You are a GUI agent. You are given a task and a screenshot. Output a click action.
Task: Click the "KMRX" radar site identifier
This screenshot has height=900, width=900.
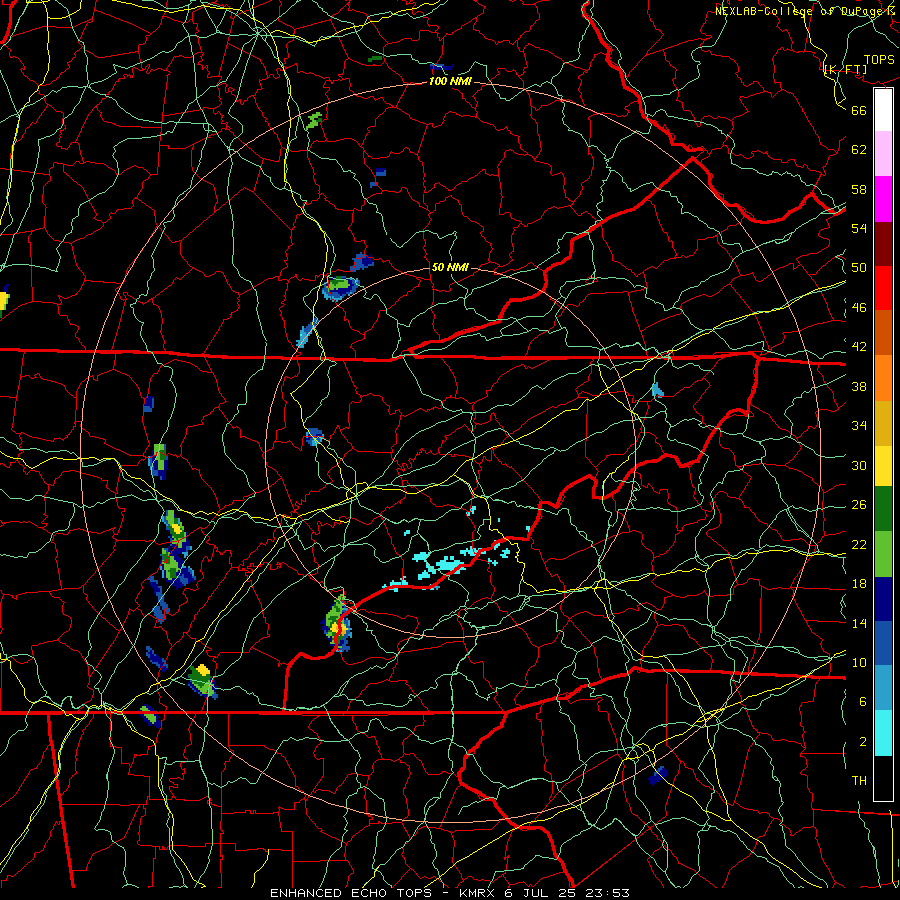click(x=479, y=893)
